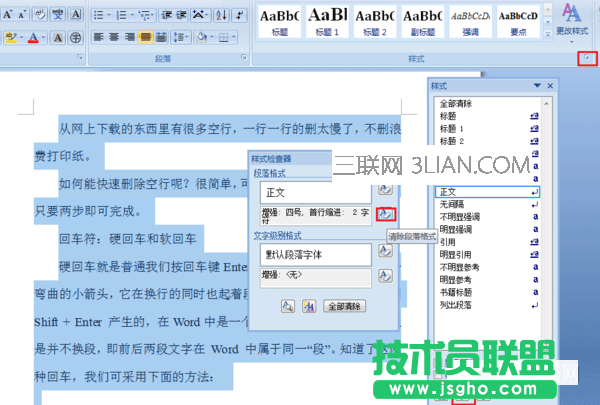Apply the 标题 1 style from gallery
Viewport: 600px width, 405px height.
pyautogui.click(x=327, y=21)
